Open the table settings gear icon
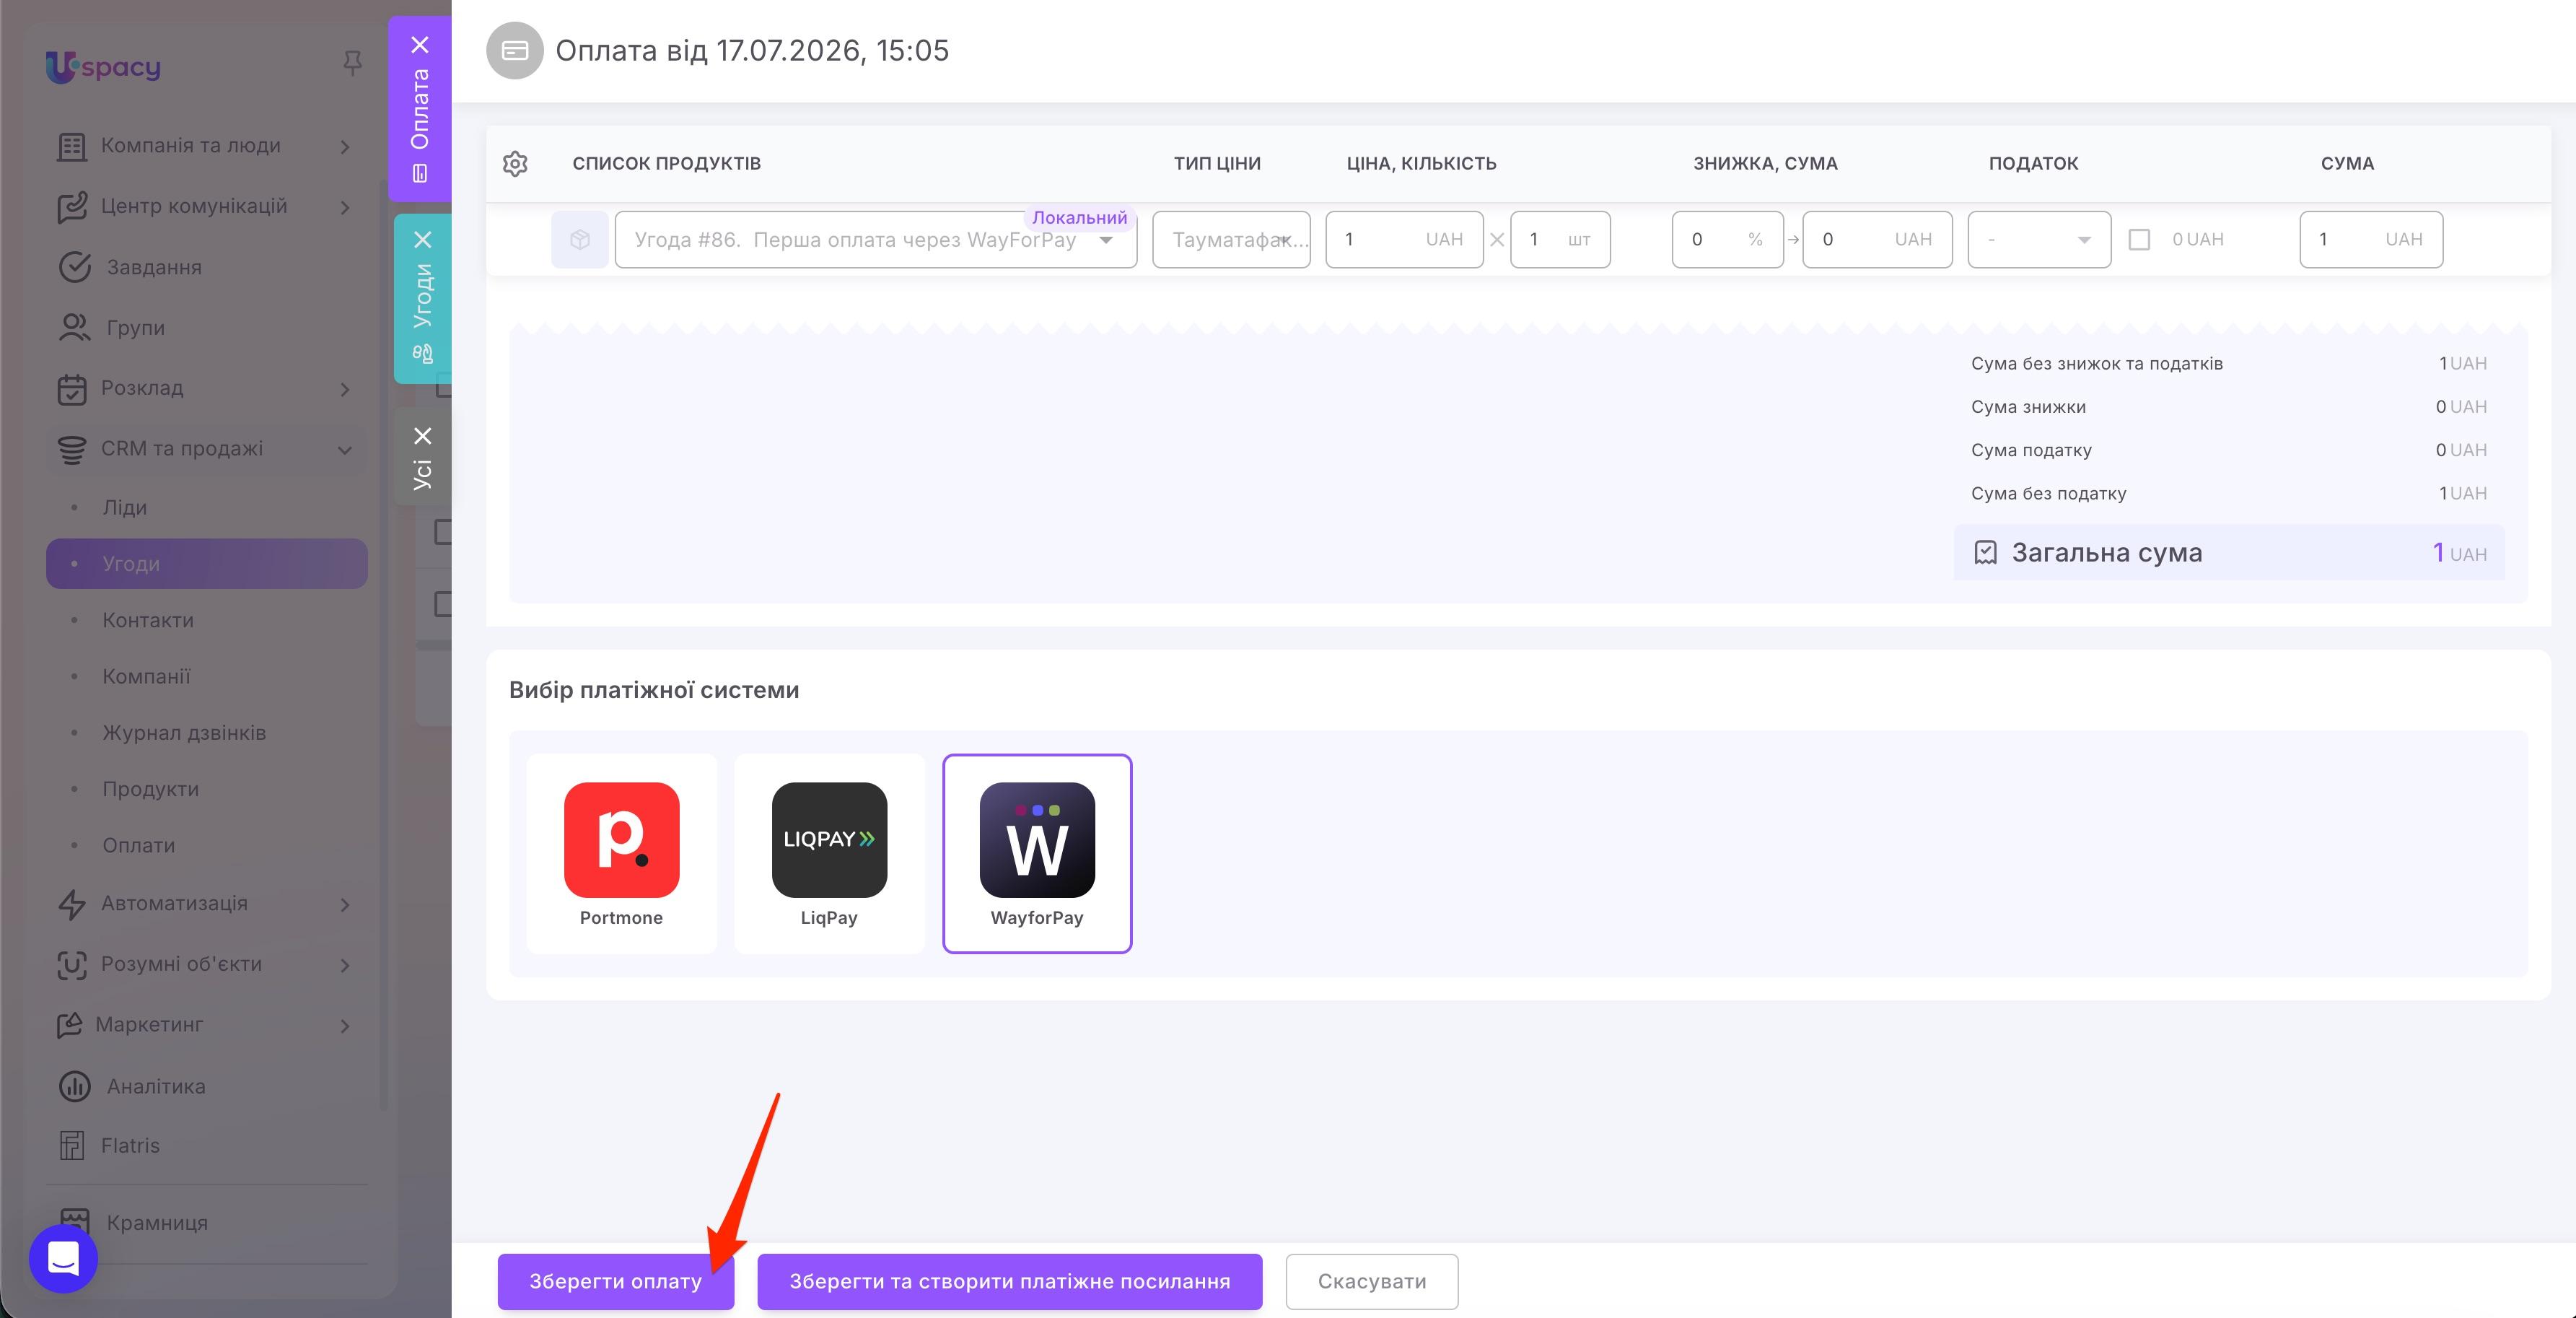The image size is (2576, 1318). [515, 163]
